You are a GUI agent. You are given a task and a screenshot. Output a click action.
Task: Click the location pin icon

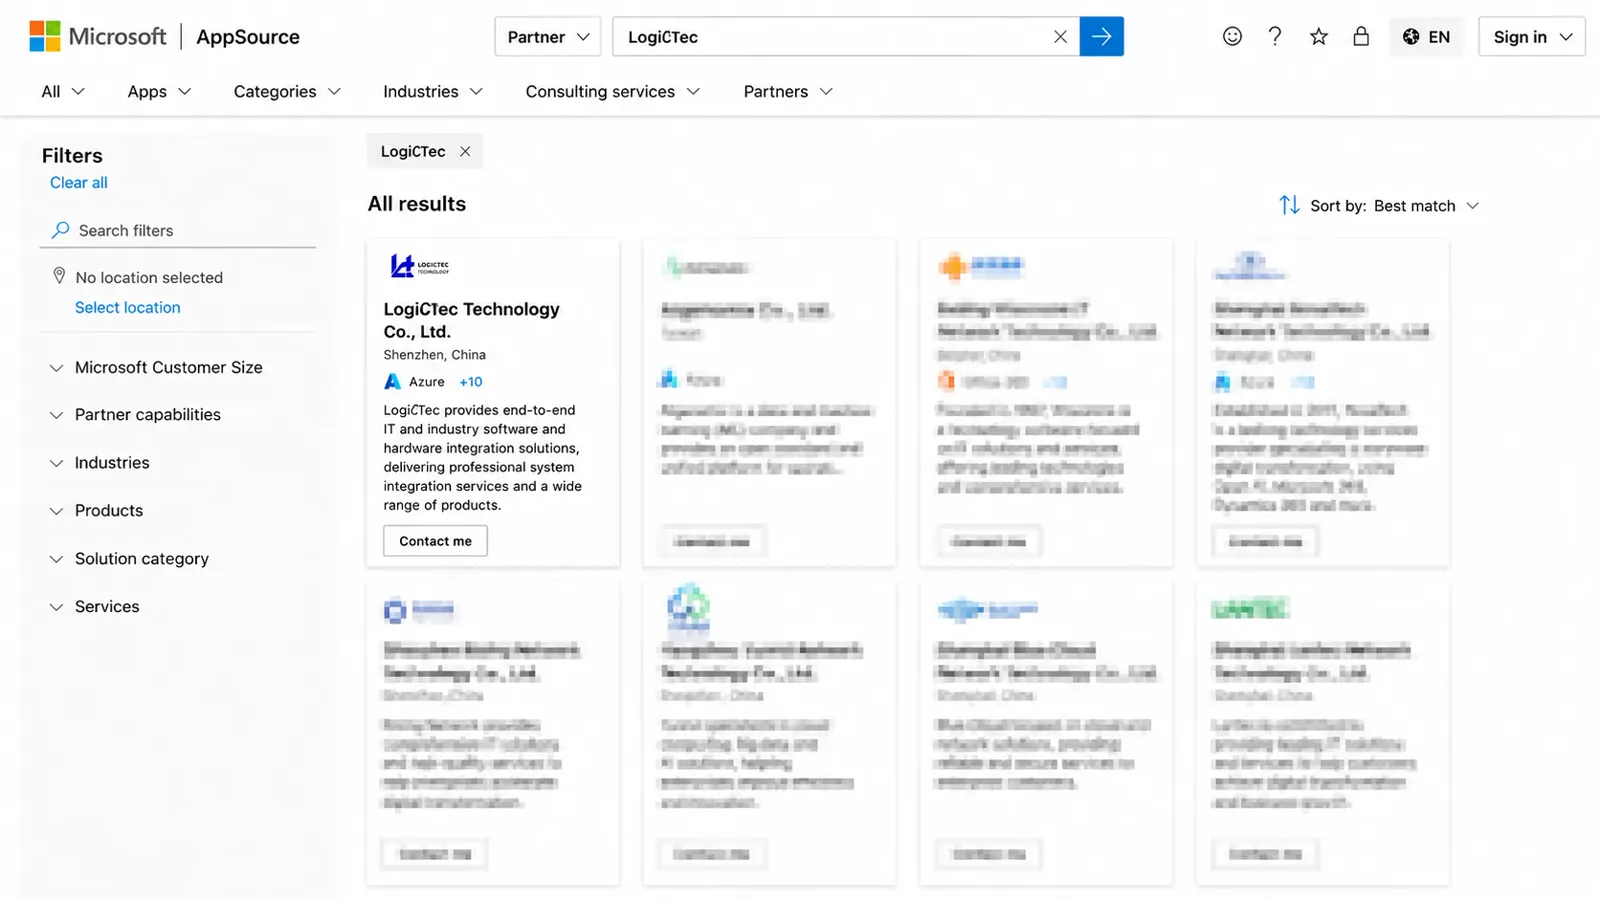[59, 276]
